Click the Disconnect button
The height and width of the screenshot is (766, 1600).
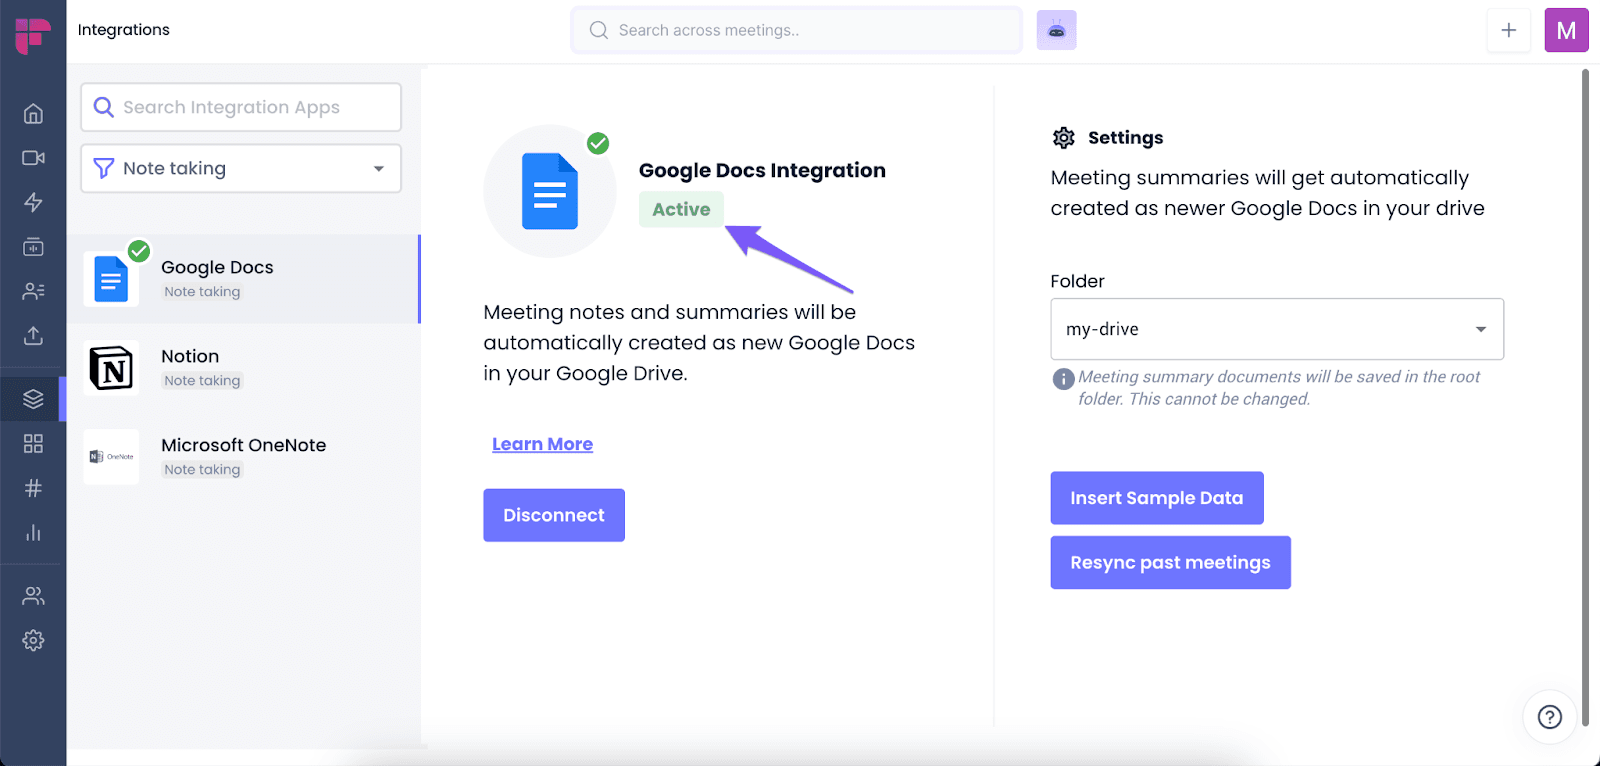tap(554, 515)
